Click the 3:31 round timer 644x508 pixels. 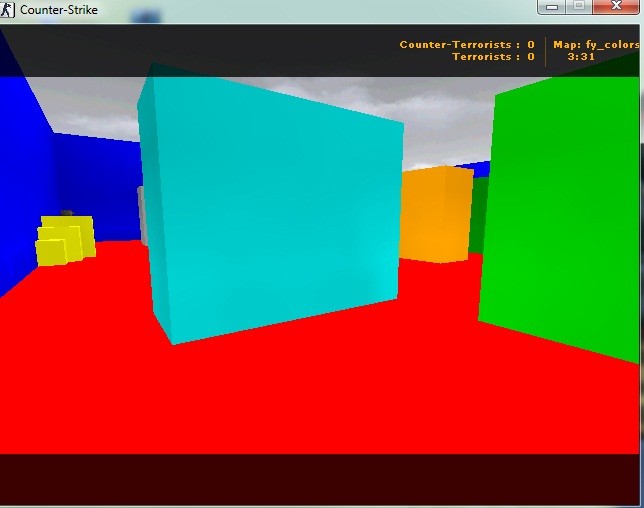(581, 57)
